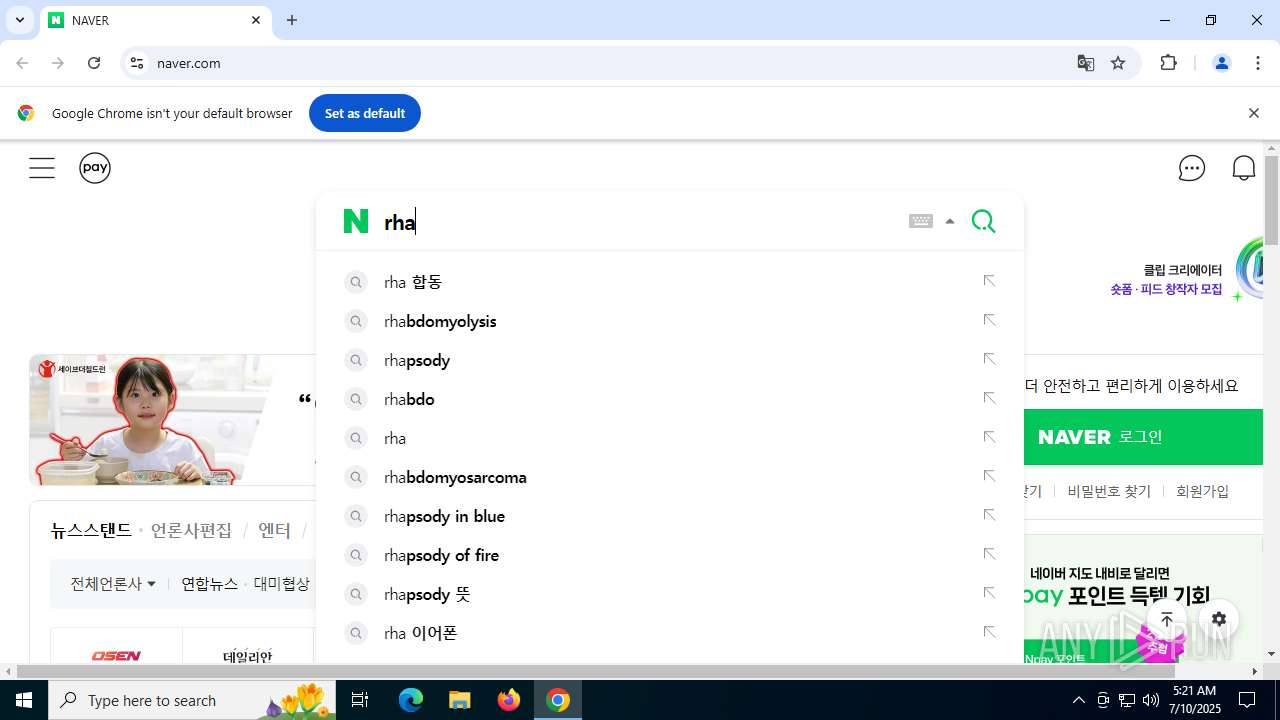Open the Save the Children banner ad

pos(172,419)
